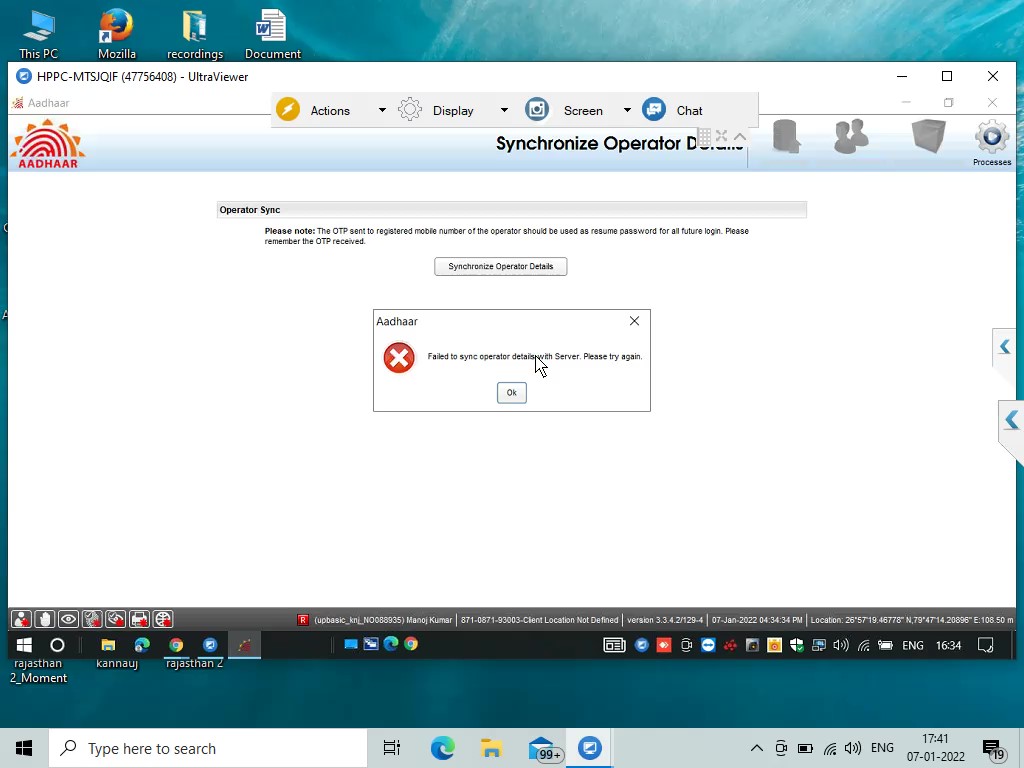
Task: Open the UltraViewer Chat panel
Action: (x=690, y=110)
